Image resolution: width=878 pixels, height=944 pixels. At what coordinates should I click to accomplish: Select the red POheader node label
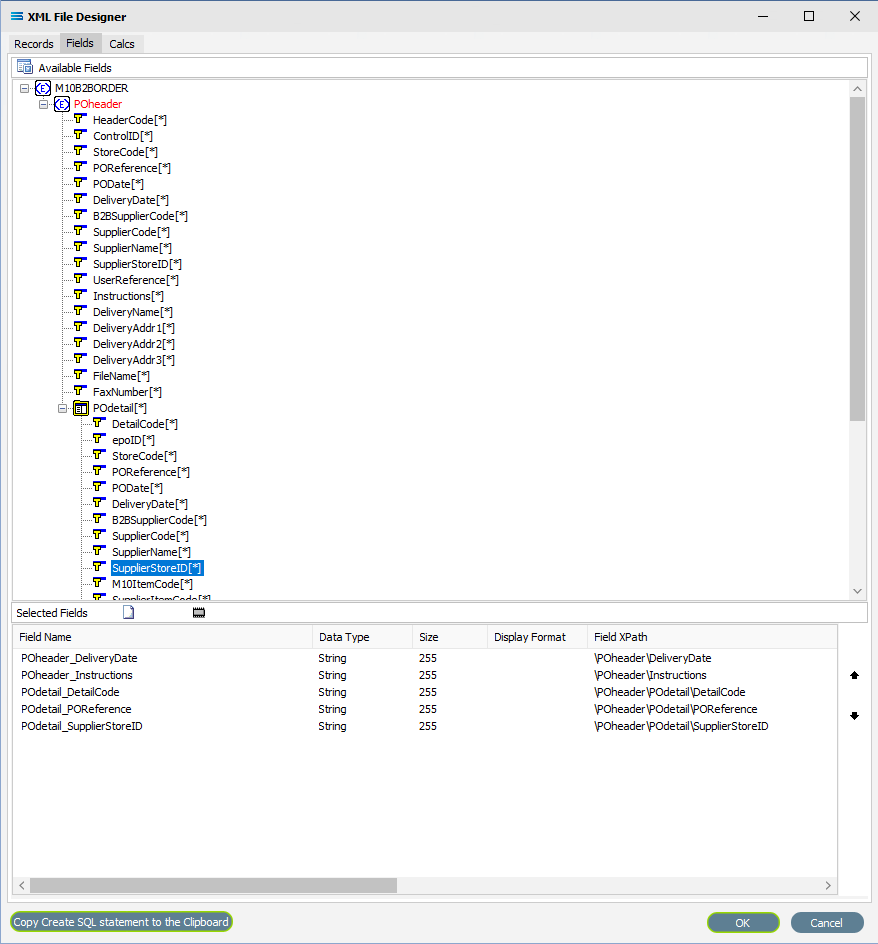pyautogui.click(x=98, y=104)
